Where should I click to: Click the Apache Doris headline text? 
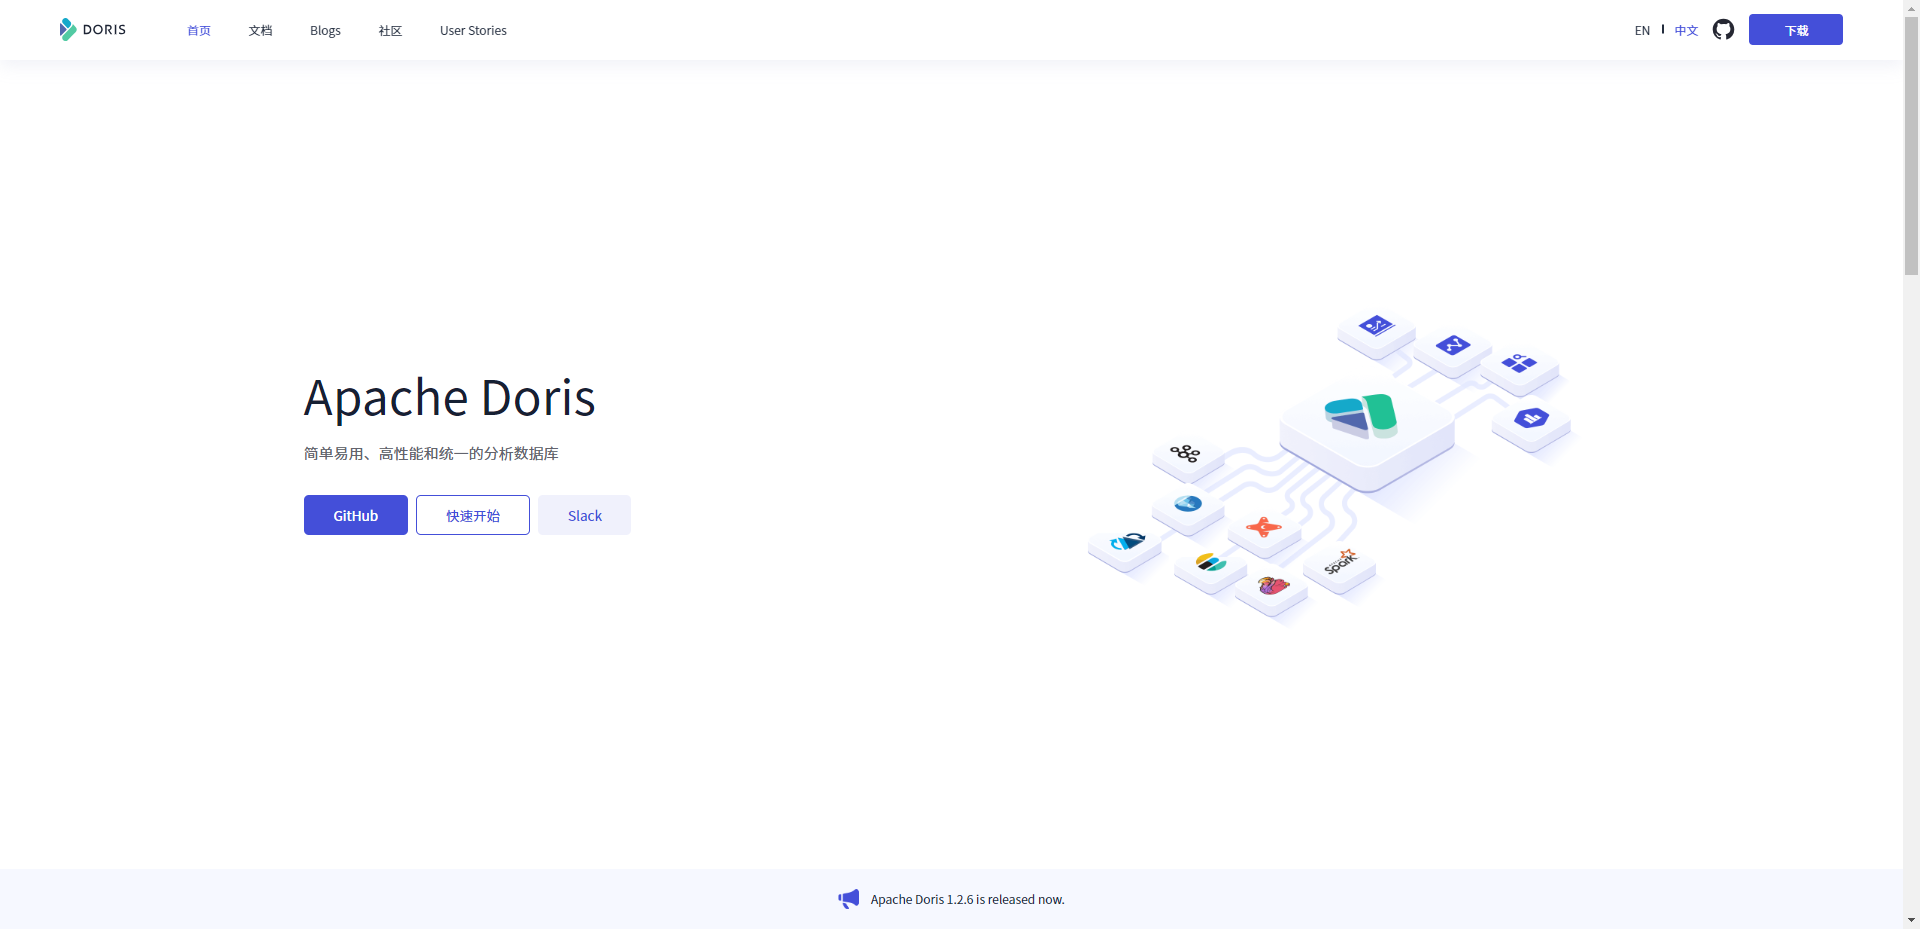450,398
